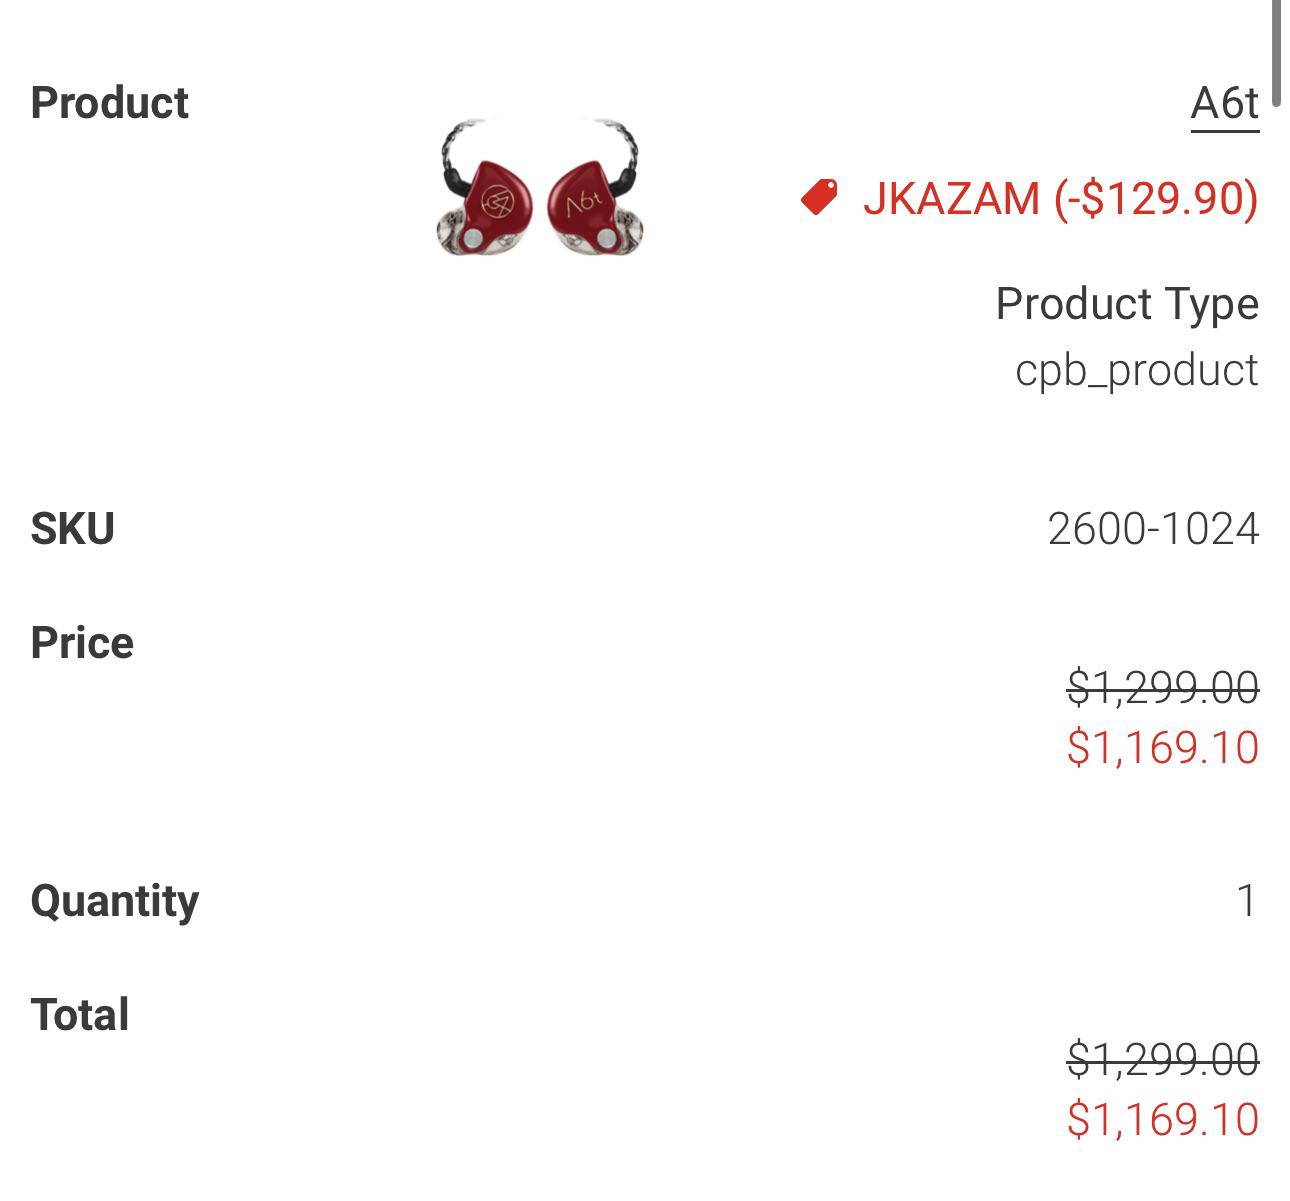Click the Total row label
The image size is (1290, 1201).
point(80,1015)
